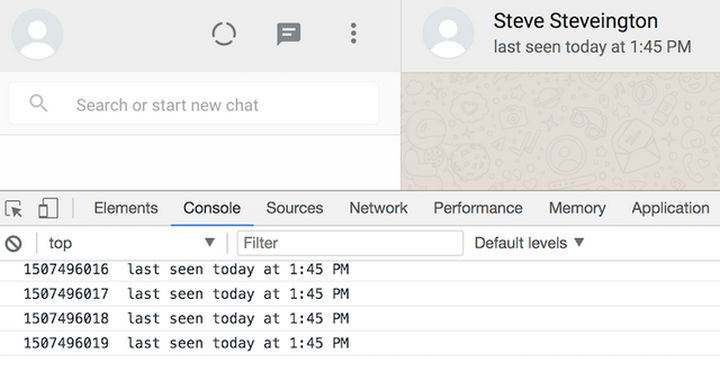
Task: Activate the inspect element picker icon
Action: tap(14, 209)
